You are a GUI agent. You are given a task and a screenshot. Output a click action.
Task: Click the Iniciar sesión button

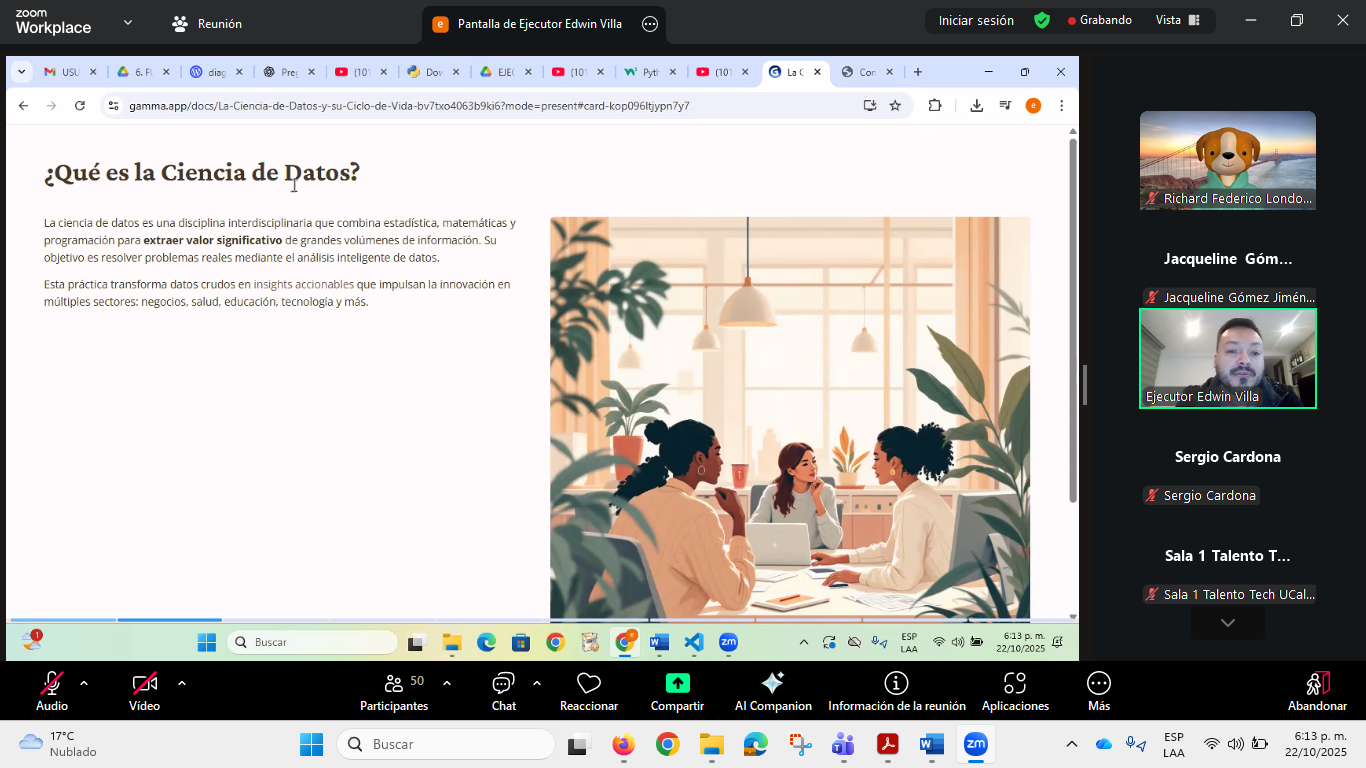[x=975, y=20]
